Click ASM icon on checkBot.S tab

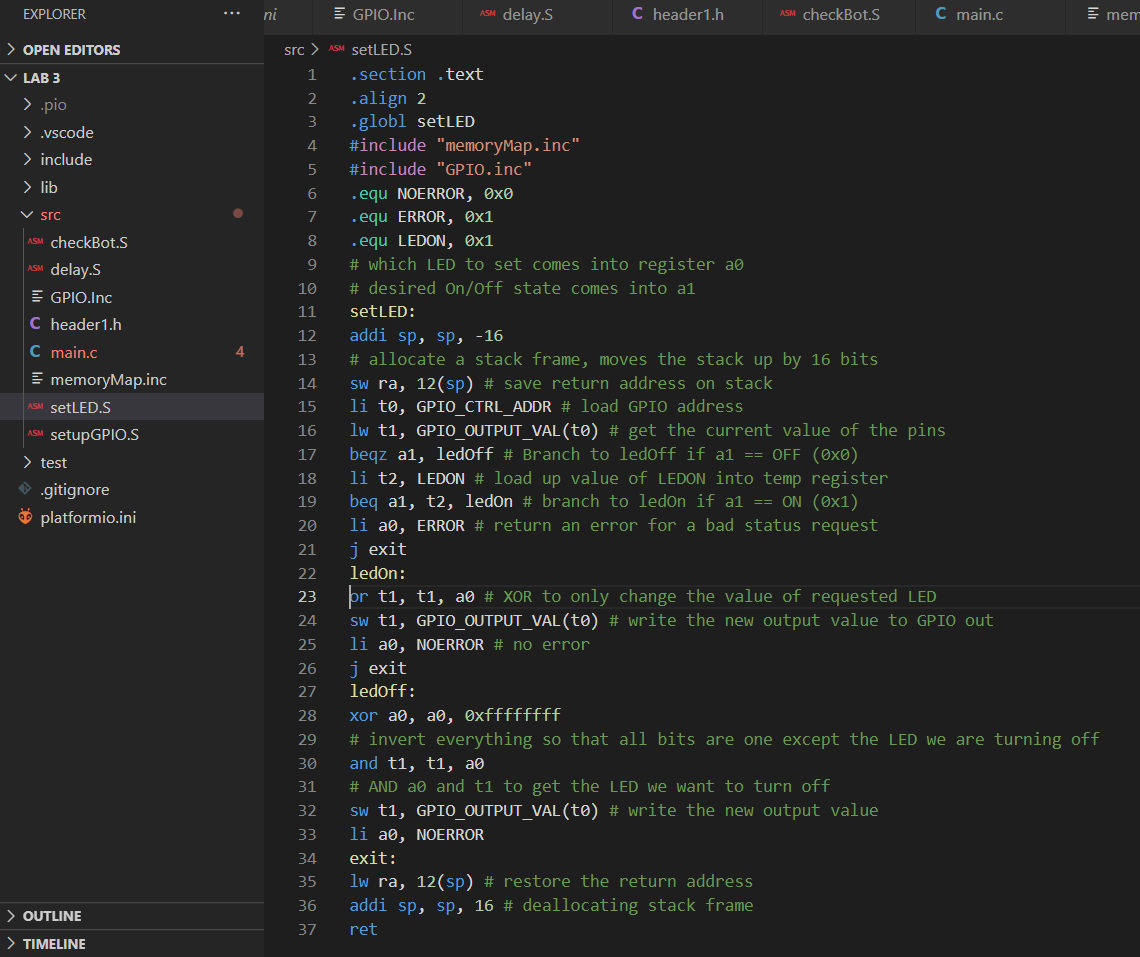(x=788, y=14)
